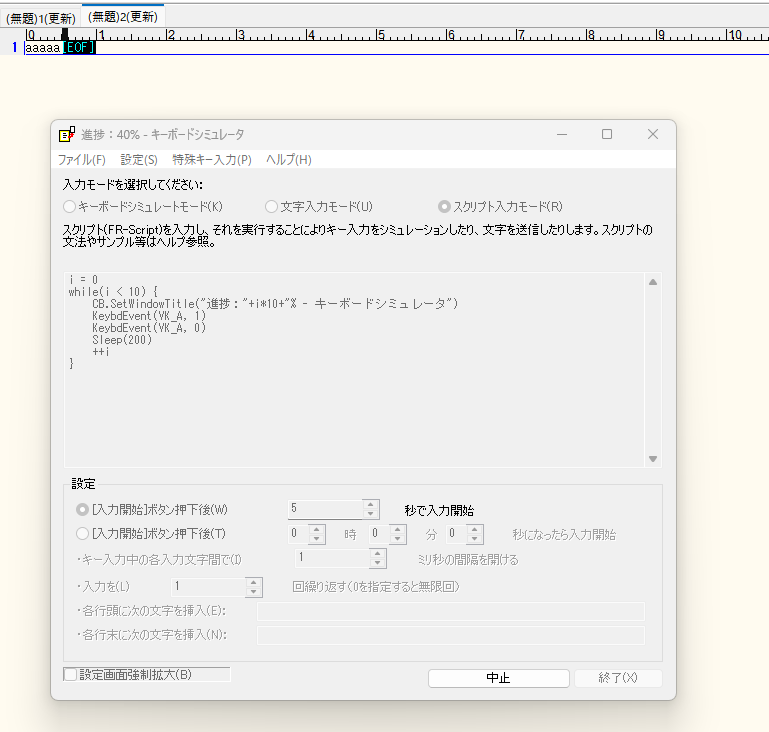Maximize the Keyboard Simulator window
The width and height of the screenshot is (769, 732).
606,134
